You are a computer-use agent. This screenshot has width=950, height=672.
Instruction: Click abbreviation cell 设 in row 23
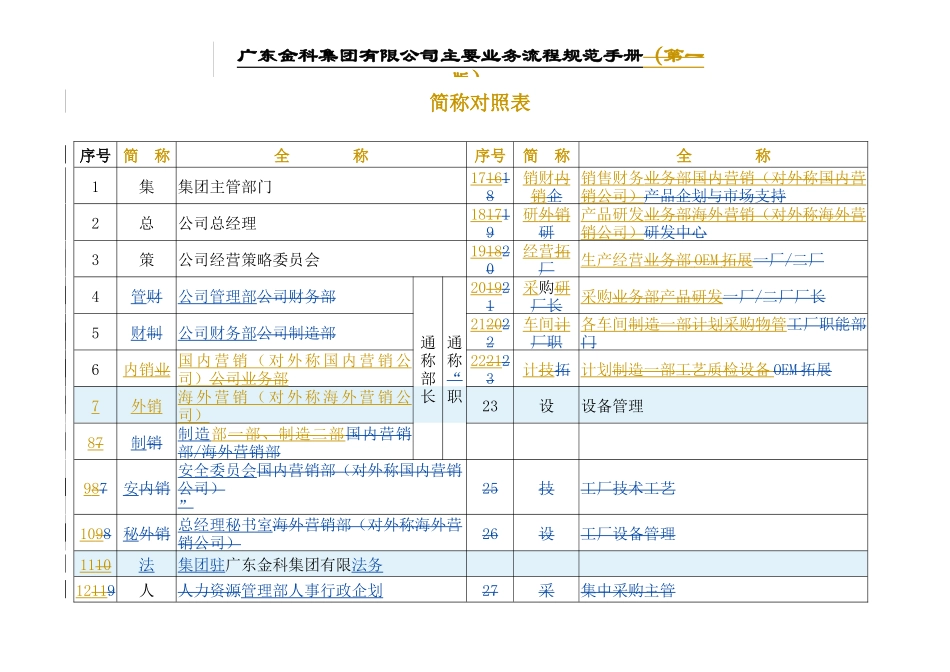point(546,406)
